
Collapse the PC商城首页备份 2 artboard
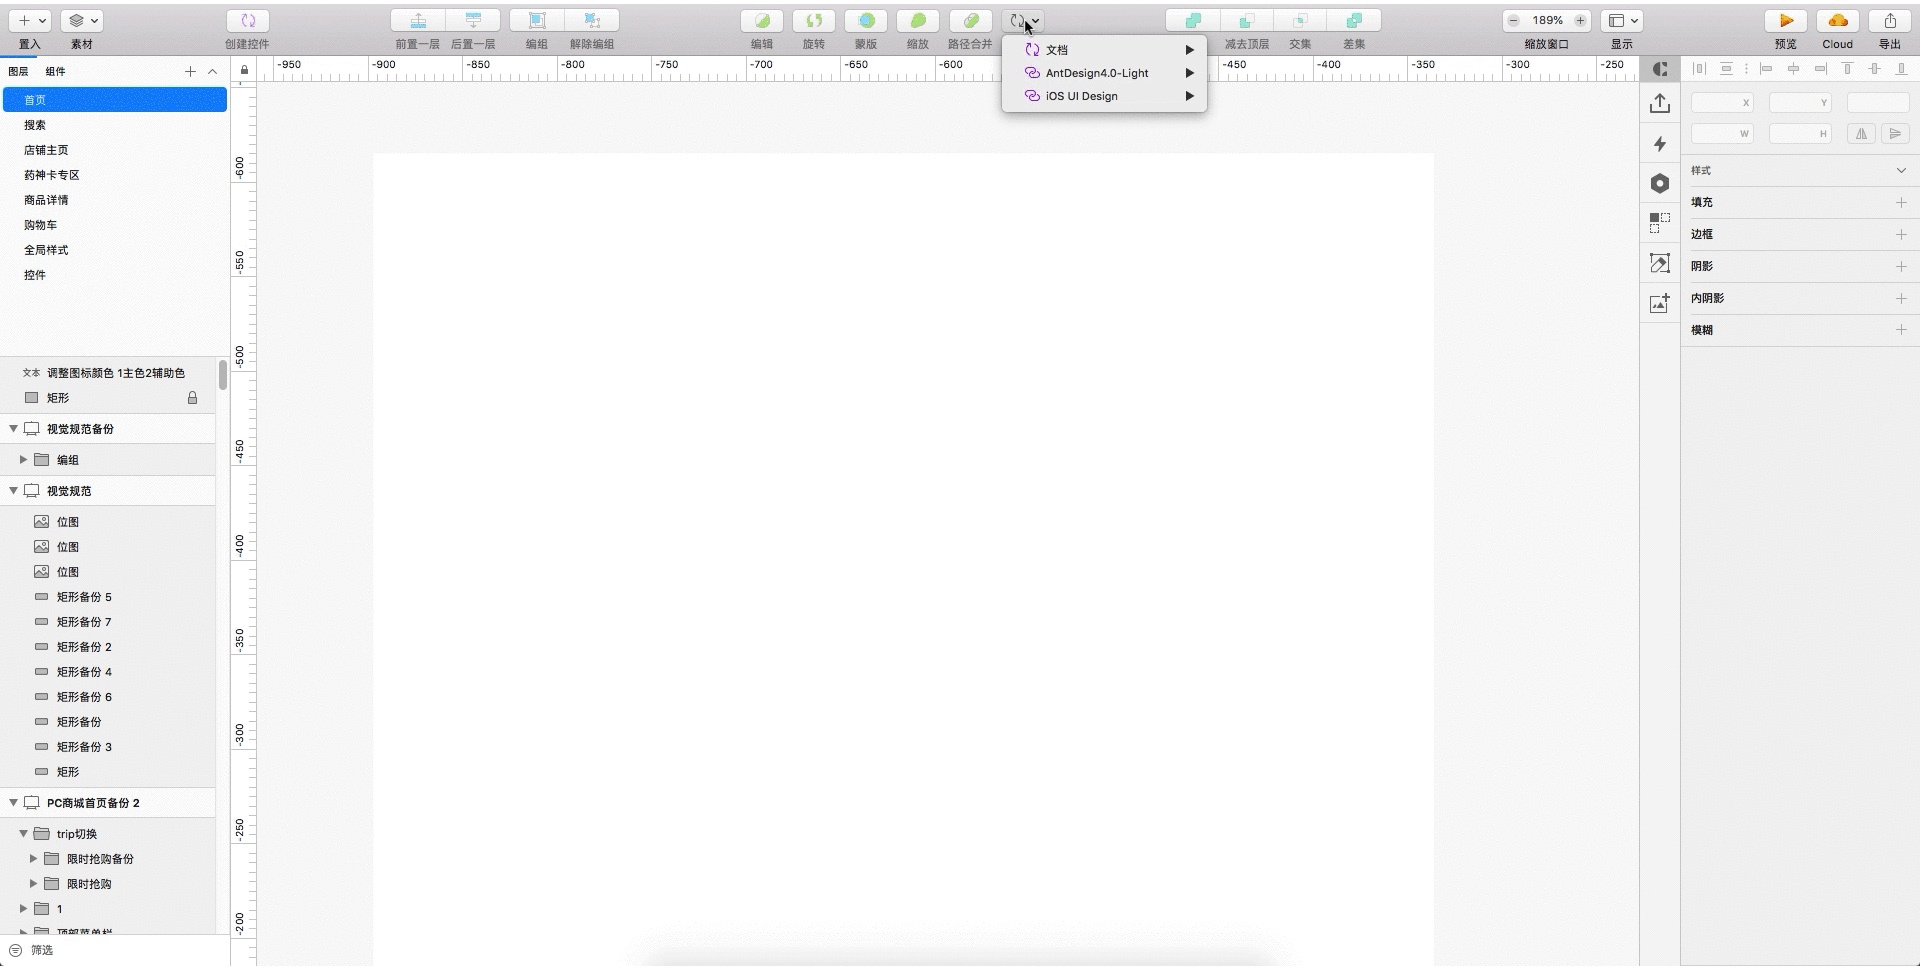coord(13,803)
